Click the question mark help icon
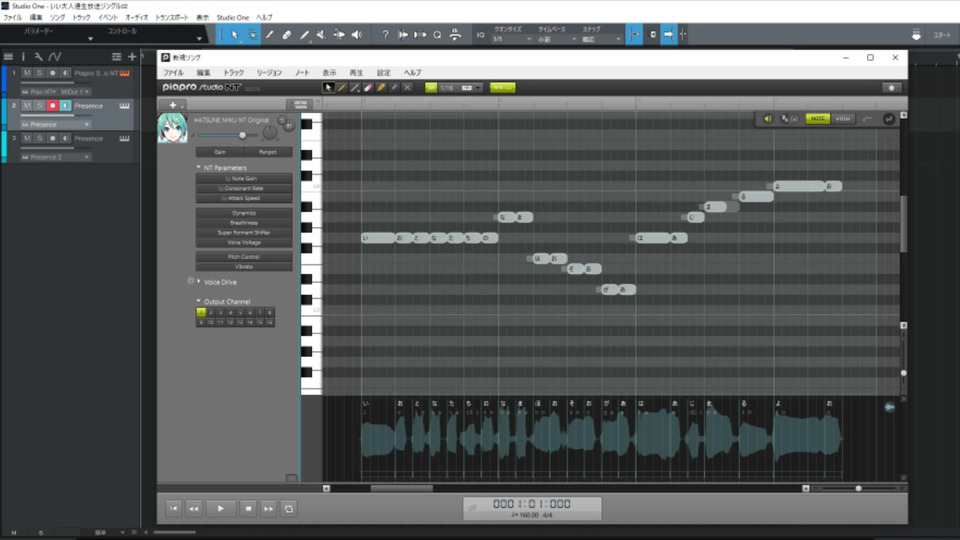This screenshot has width=960, height=540. (x=385, y=35)
